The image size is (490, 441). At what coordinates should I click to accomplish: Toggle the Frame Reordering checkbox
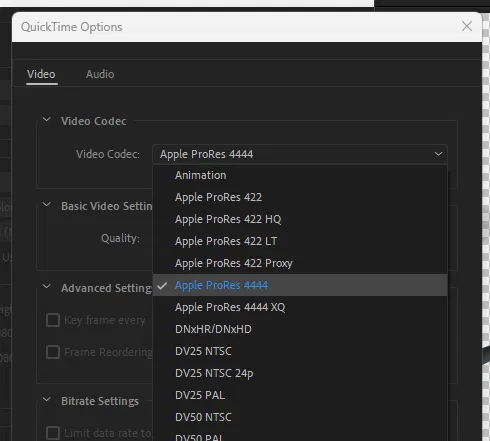point(53,352)
